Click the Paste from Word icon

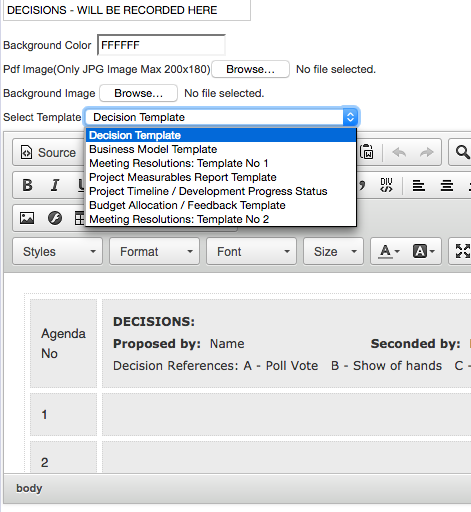coord(367,152)
